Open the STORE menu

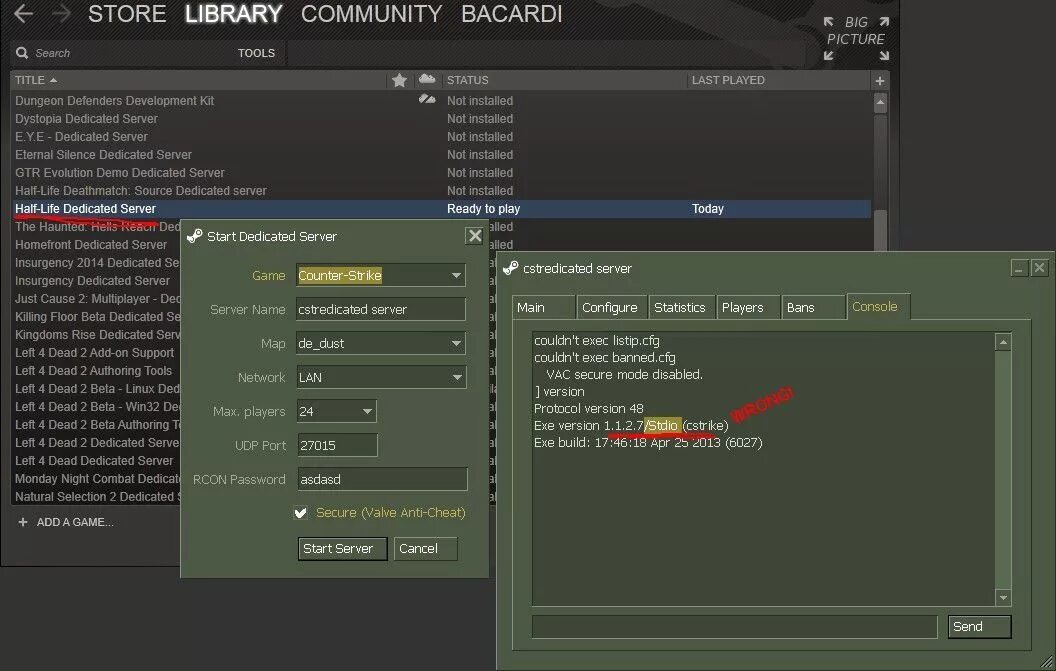[127, 13]
